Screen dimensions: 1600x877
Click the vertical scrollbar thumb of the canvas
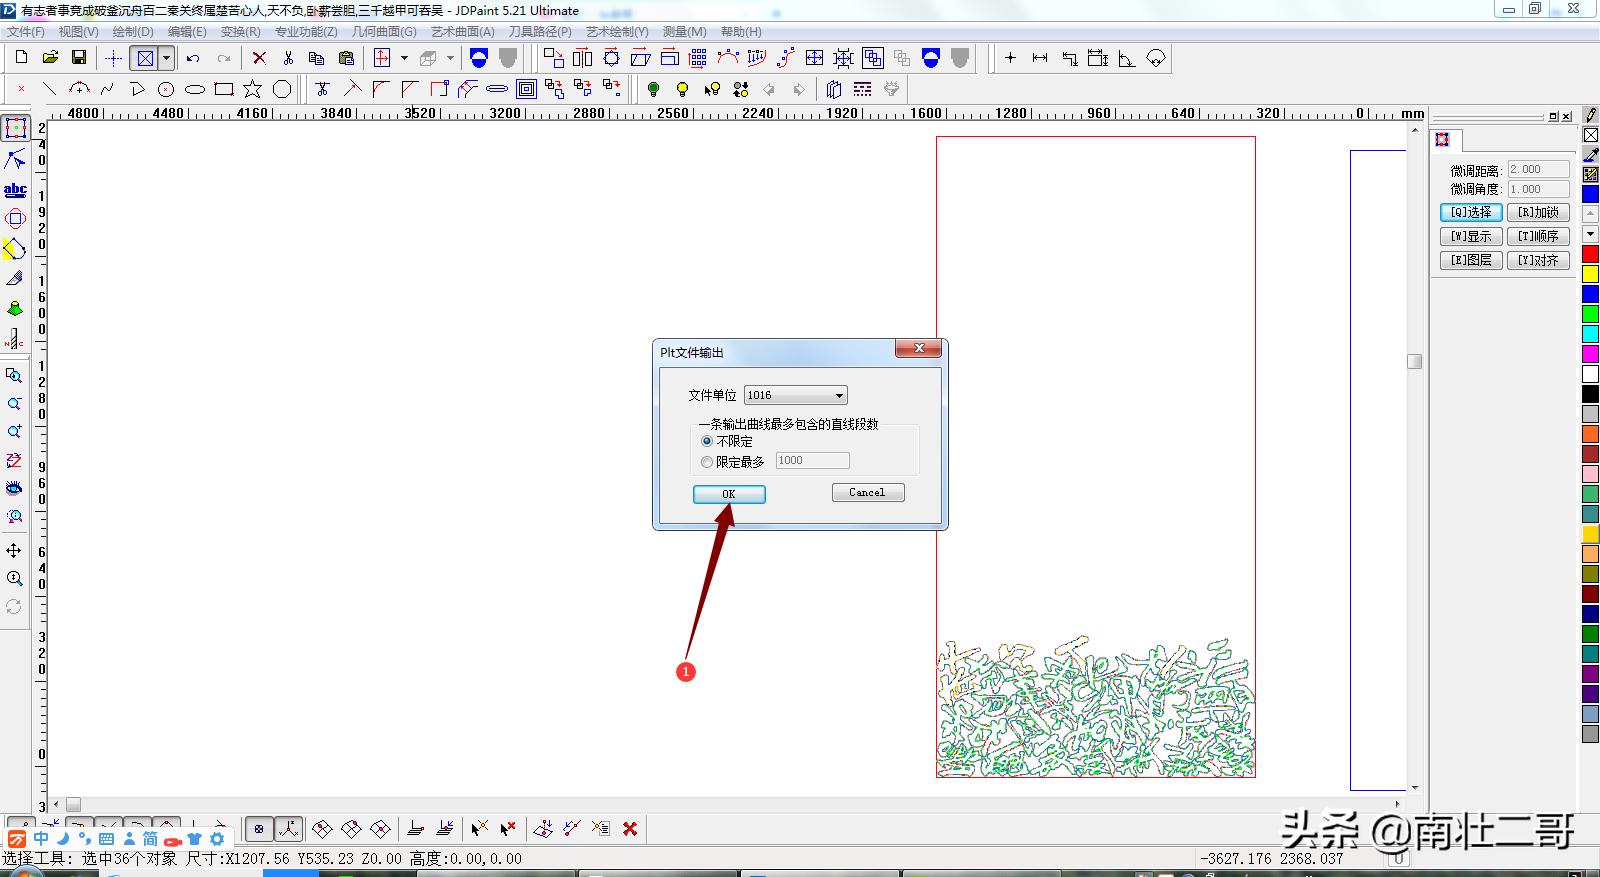(x=1414, y=361)
